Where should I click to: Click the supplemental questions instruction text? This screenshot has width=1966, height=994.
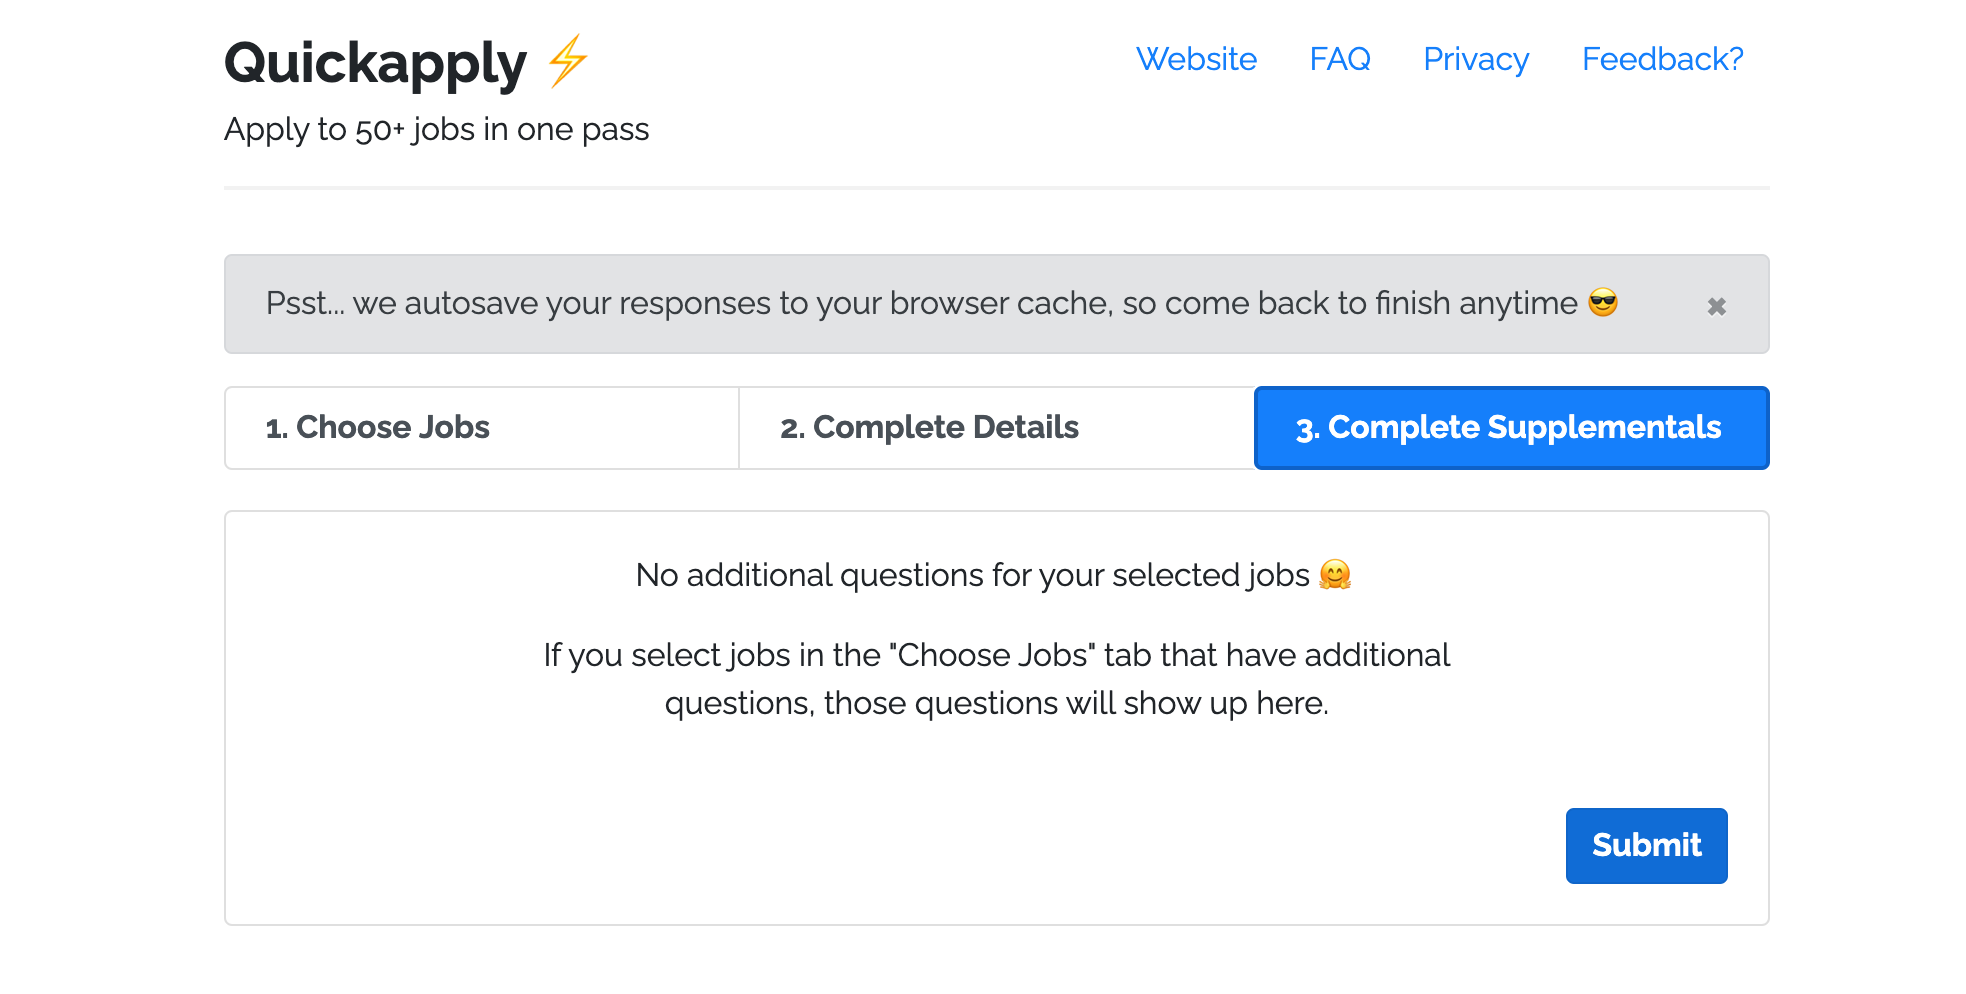point(995,678)
